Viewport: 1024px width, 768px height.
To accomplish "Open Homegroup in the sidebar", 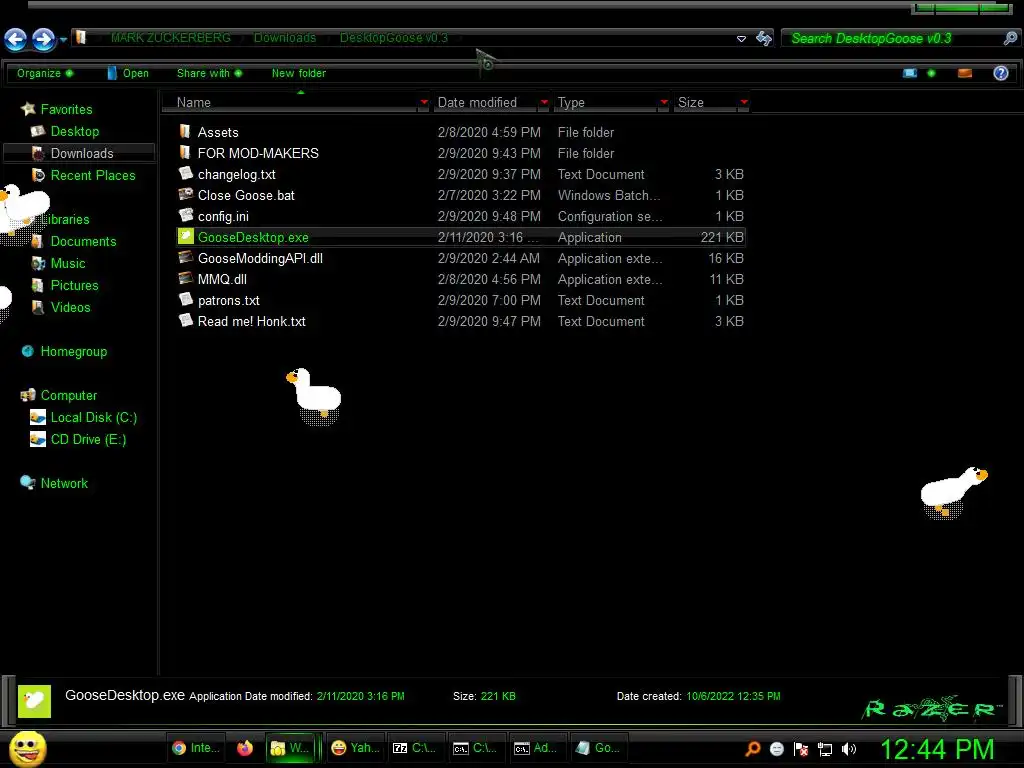I will pos(63,351).
